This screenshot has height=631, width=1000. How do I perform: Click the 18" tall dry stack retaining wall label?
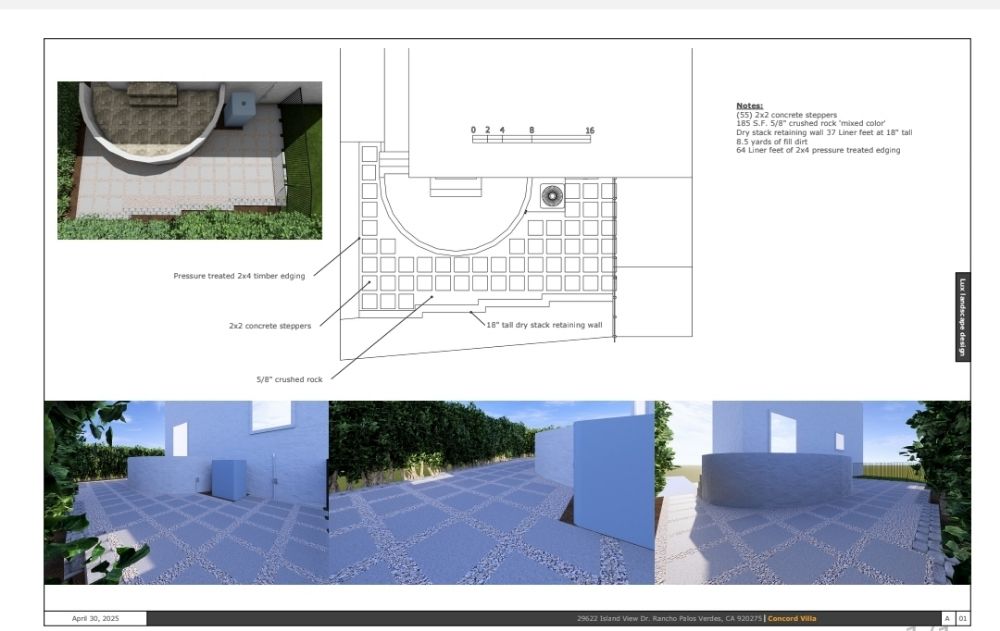coord(544,325)
